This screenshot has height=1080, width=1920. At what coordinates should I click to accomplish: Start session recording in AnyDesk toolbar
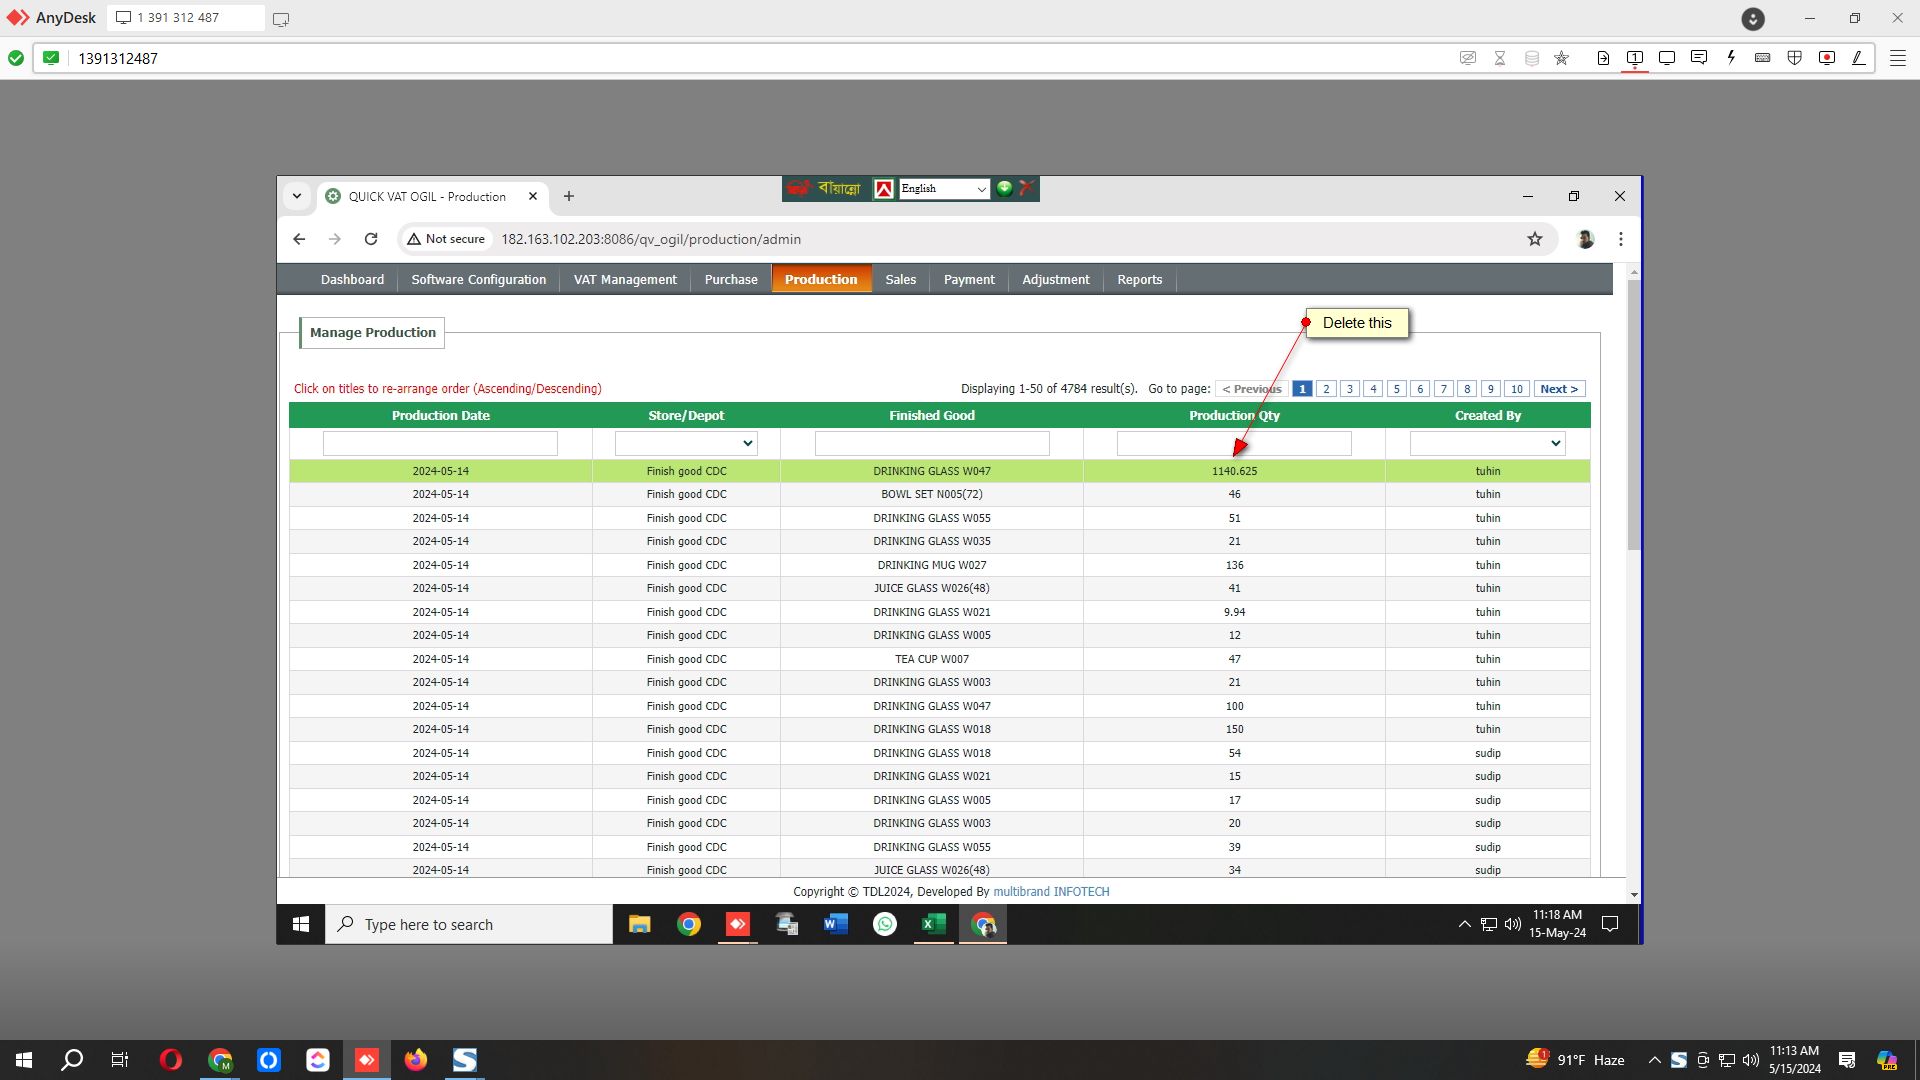[x=1827, y=58]
